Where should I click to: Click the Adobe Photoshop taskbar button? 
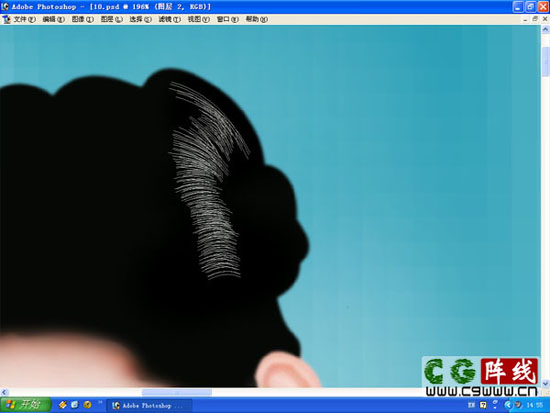tap(149, 406)
